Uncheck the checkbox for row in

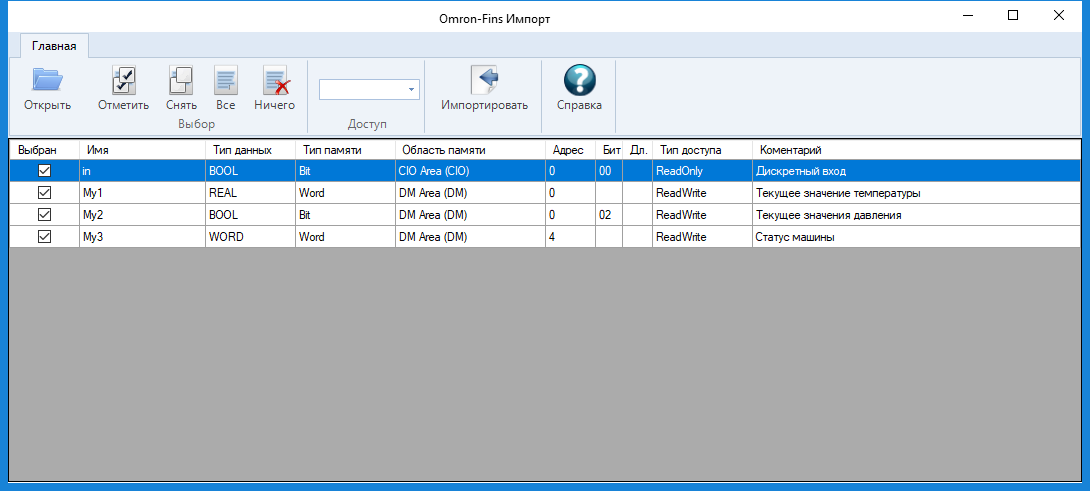pos(44,170)
